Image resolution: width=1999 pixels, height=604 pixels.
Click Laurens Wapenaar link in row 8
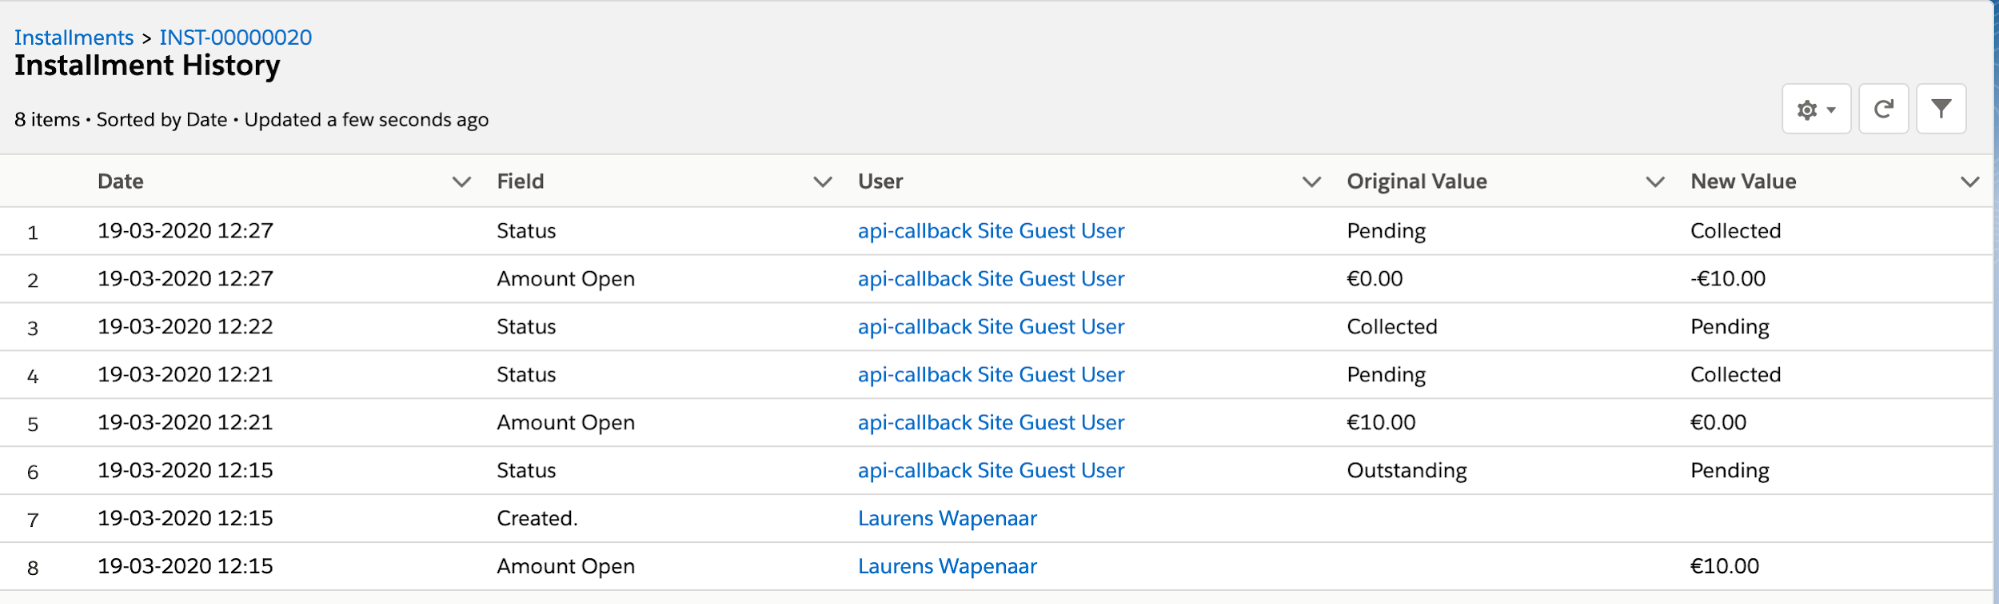click(x=947, y=567)
